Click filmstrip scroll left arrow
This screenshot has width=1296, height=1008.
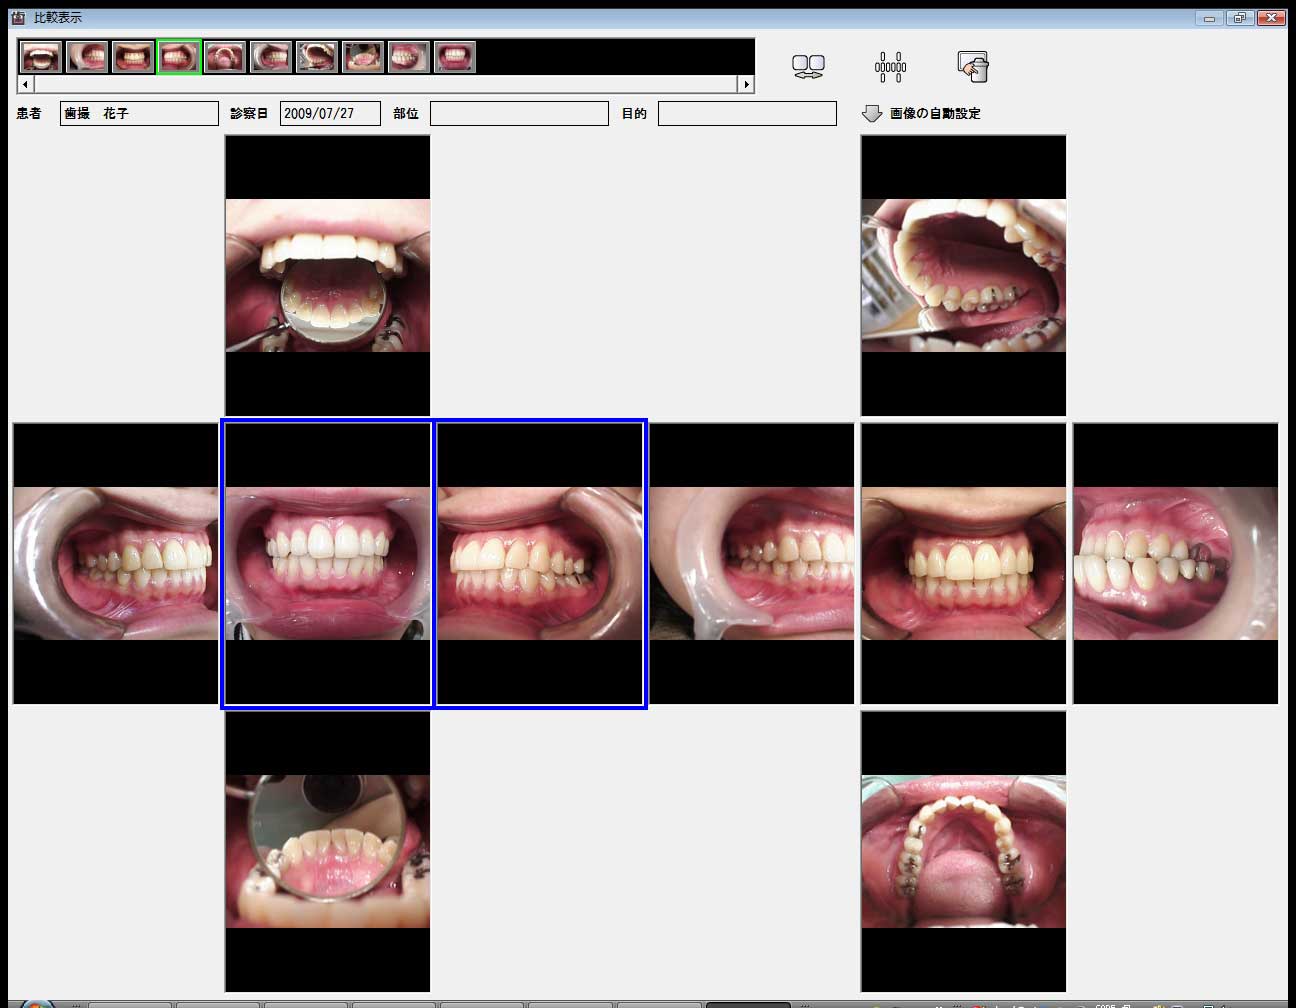26,85
